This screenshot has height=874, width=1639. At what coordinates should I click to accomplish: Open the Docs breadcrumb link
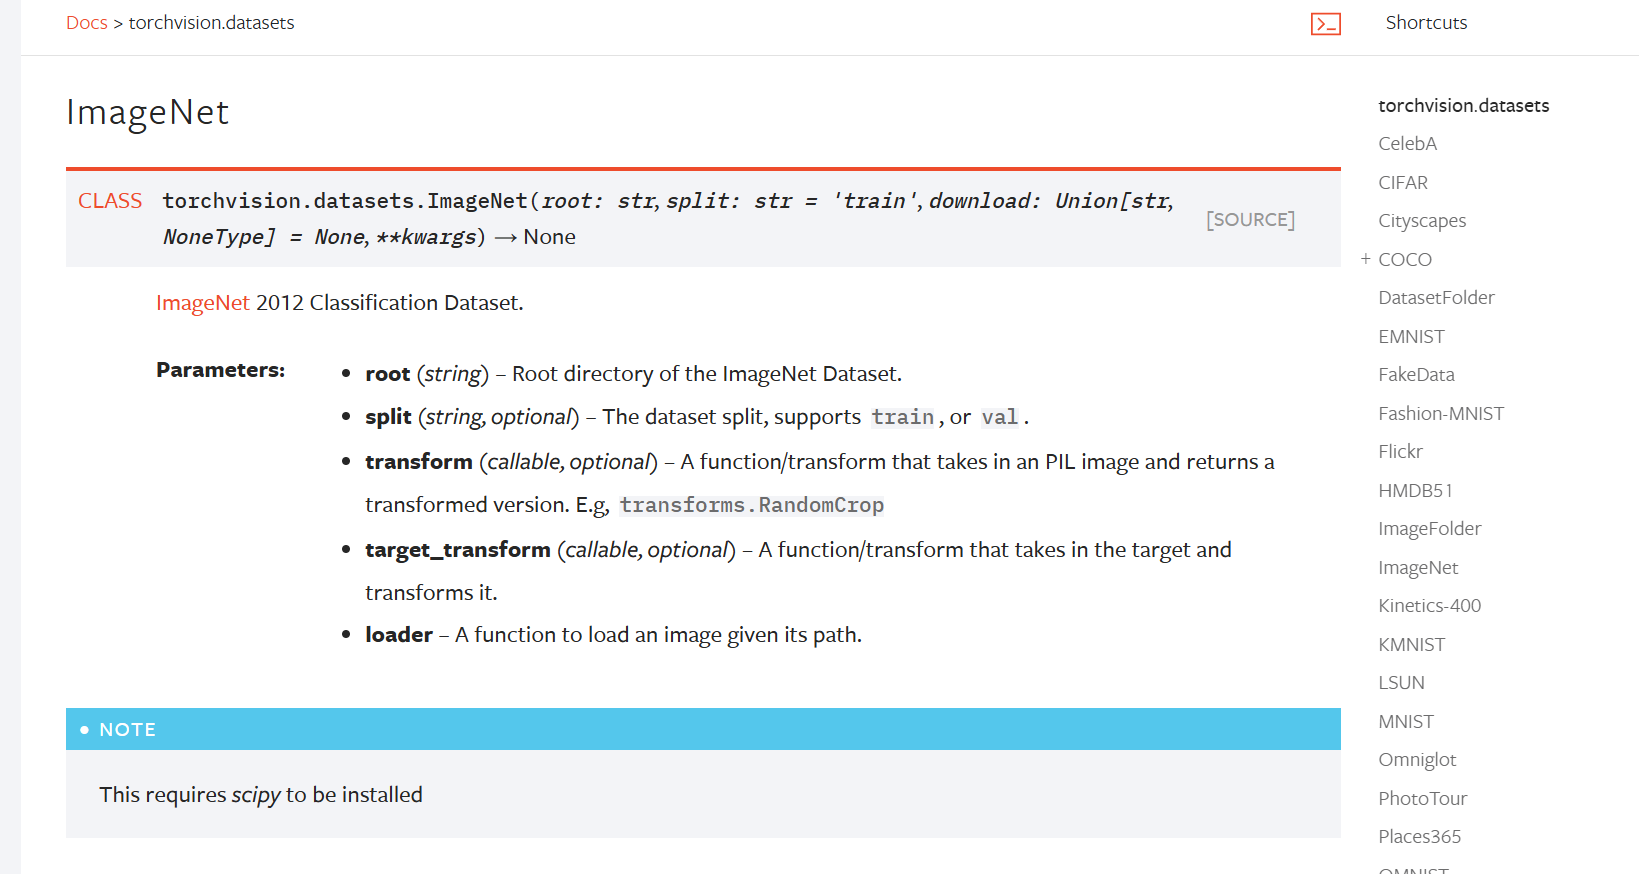[87, 23]
